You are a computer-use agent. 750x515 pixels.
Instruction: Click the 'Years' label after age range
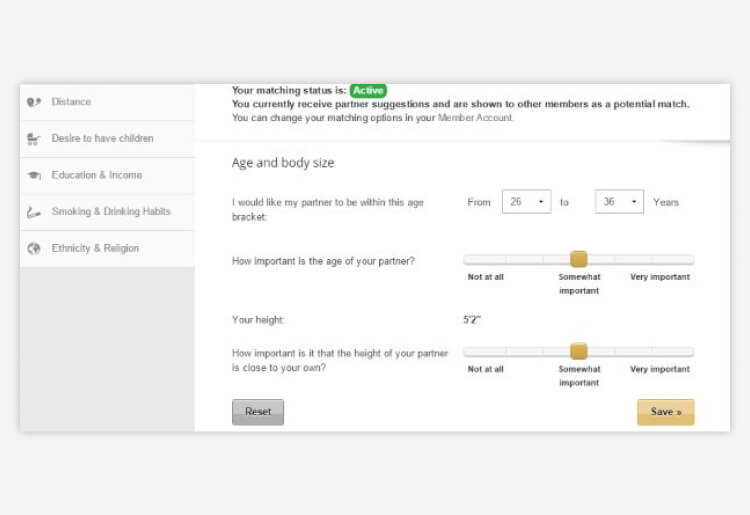[x=666, y=202]
